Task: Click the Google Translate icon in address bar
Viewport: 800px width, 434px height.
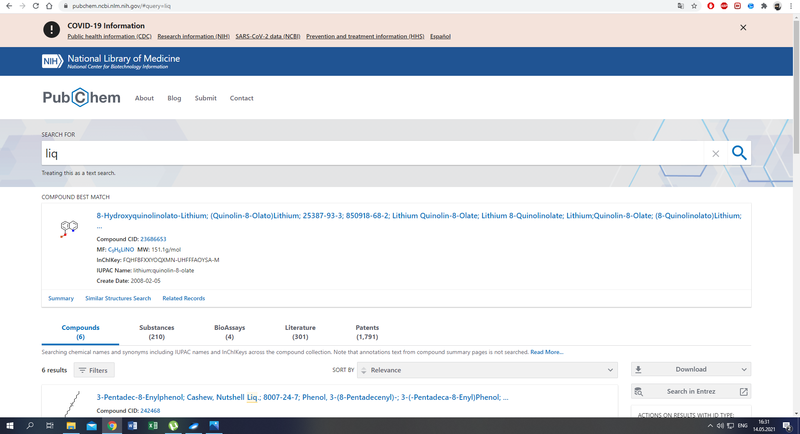Action: tap(680, 6)
